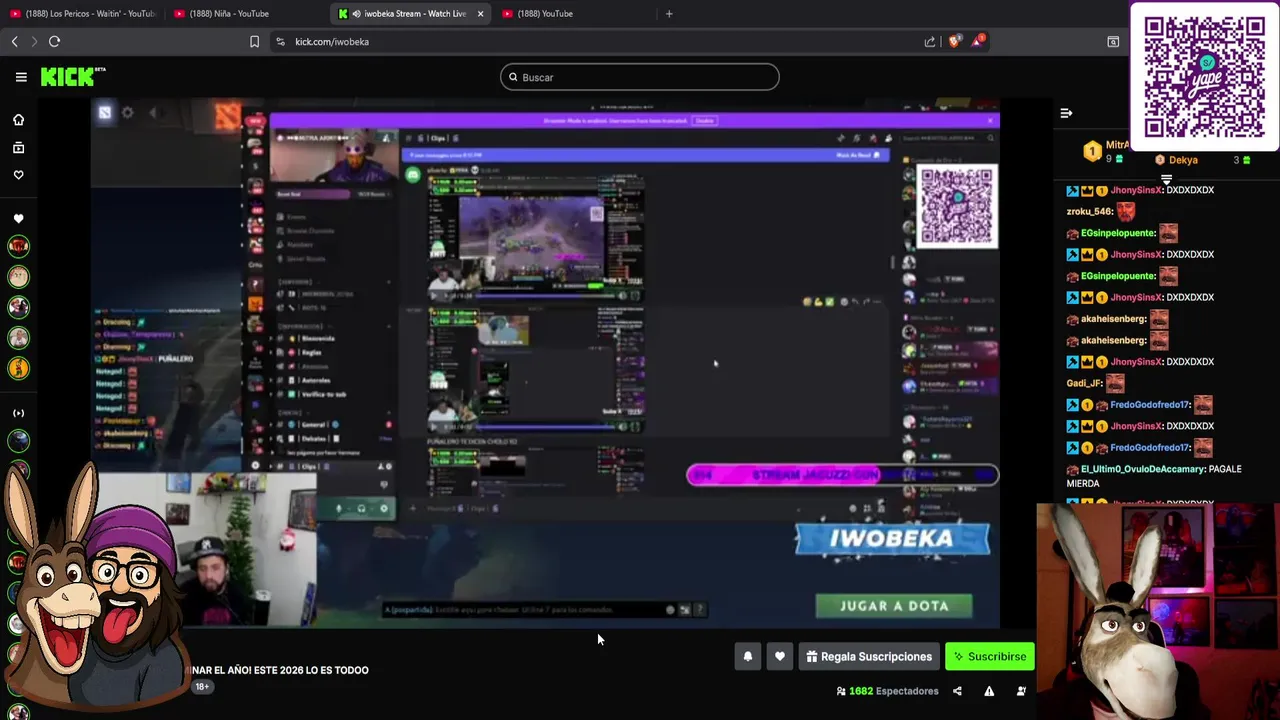Click the green Suscribirse button

(990, 657)
